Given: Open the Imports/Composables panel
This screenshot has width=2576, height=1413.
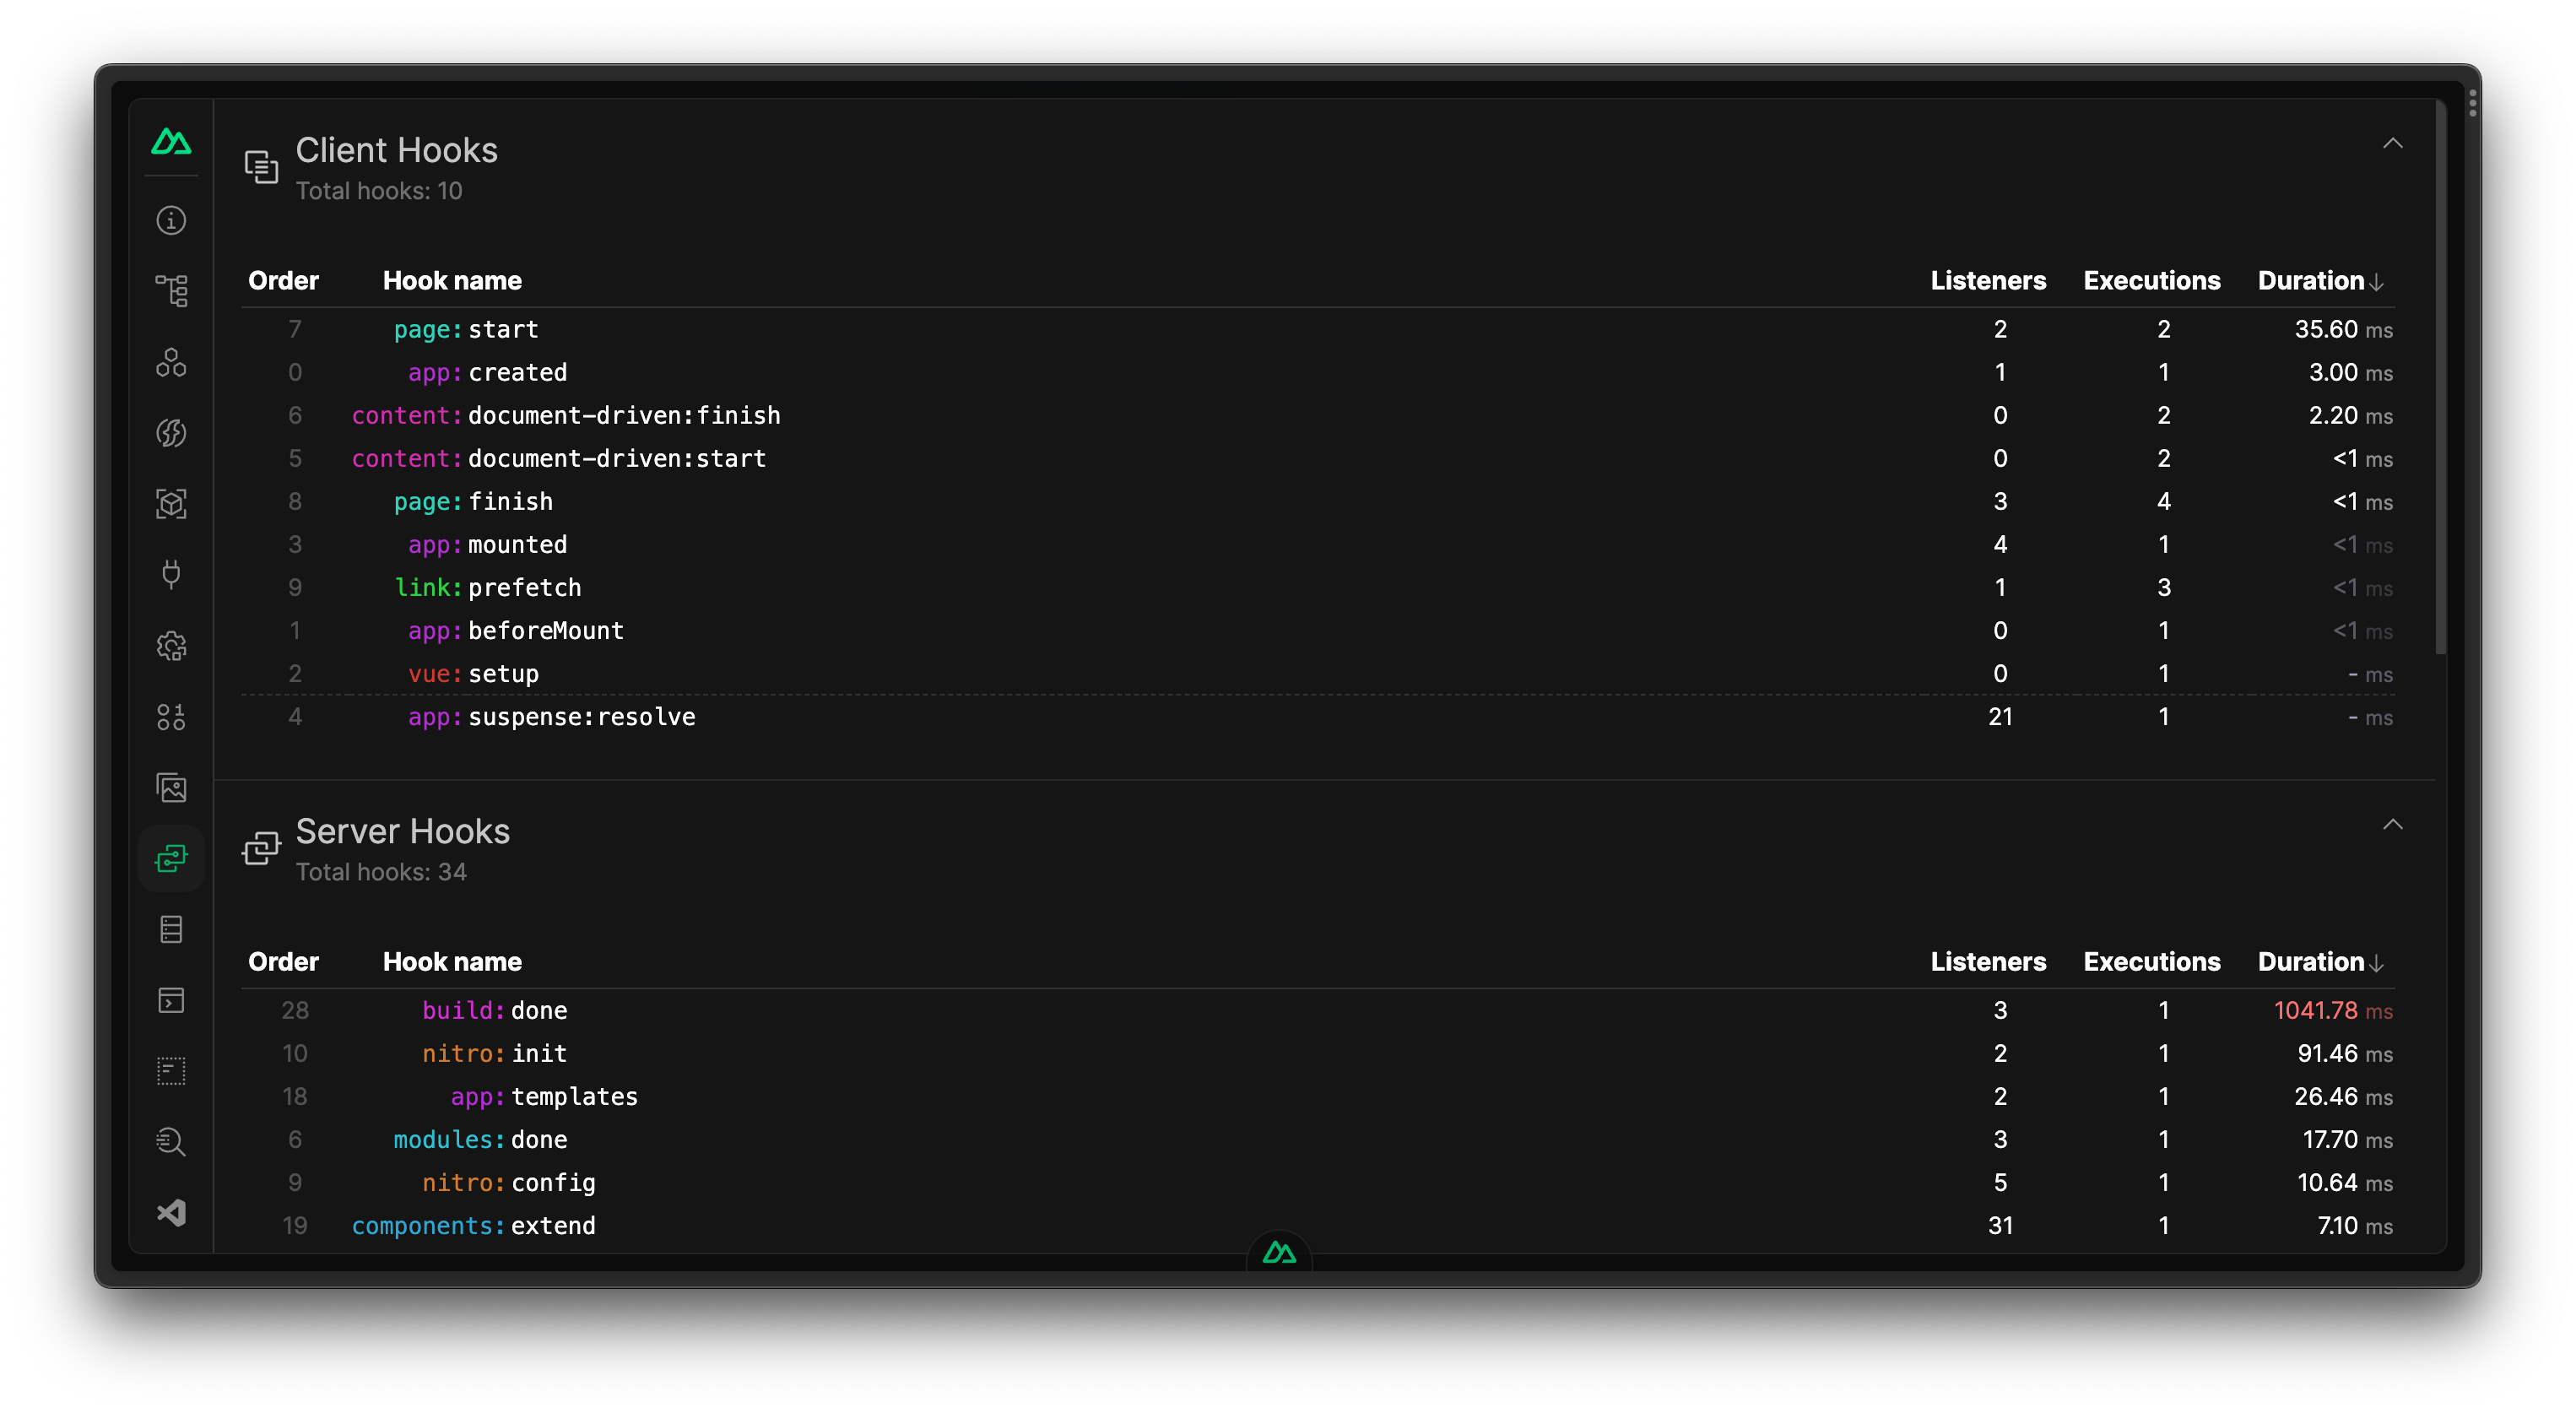Looking at the screenshot, I should coord(171,433).
